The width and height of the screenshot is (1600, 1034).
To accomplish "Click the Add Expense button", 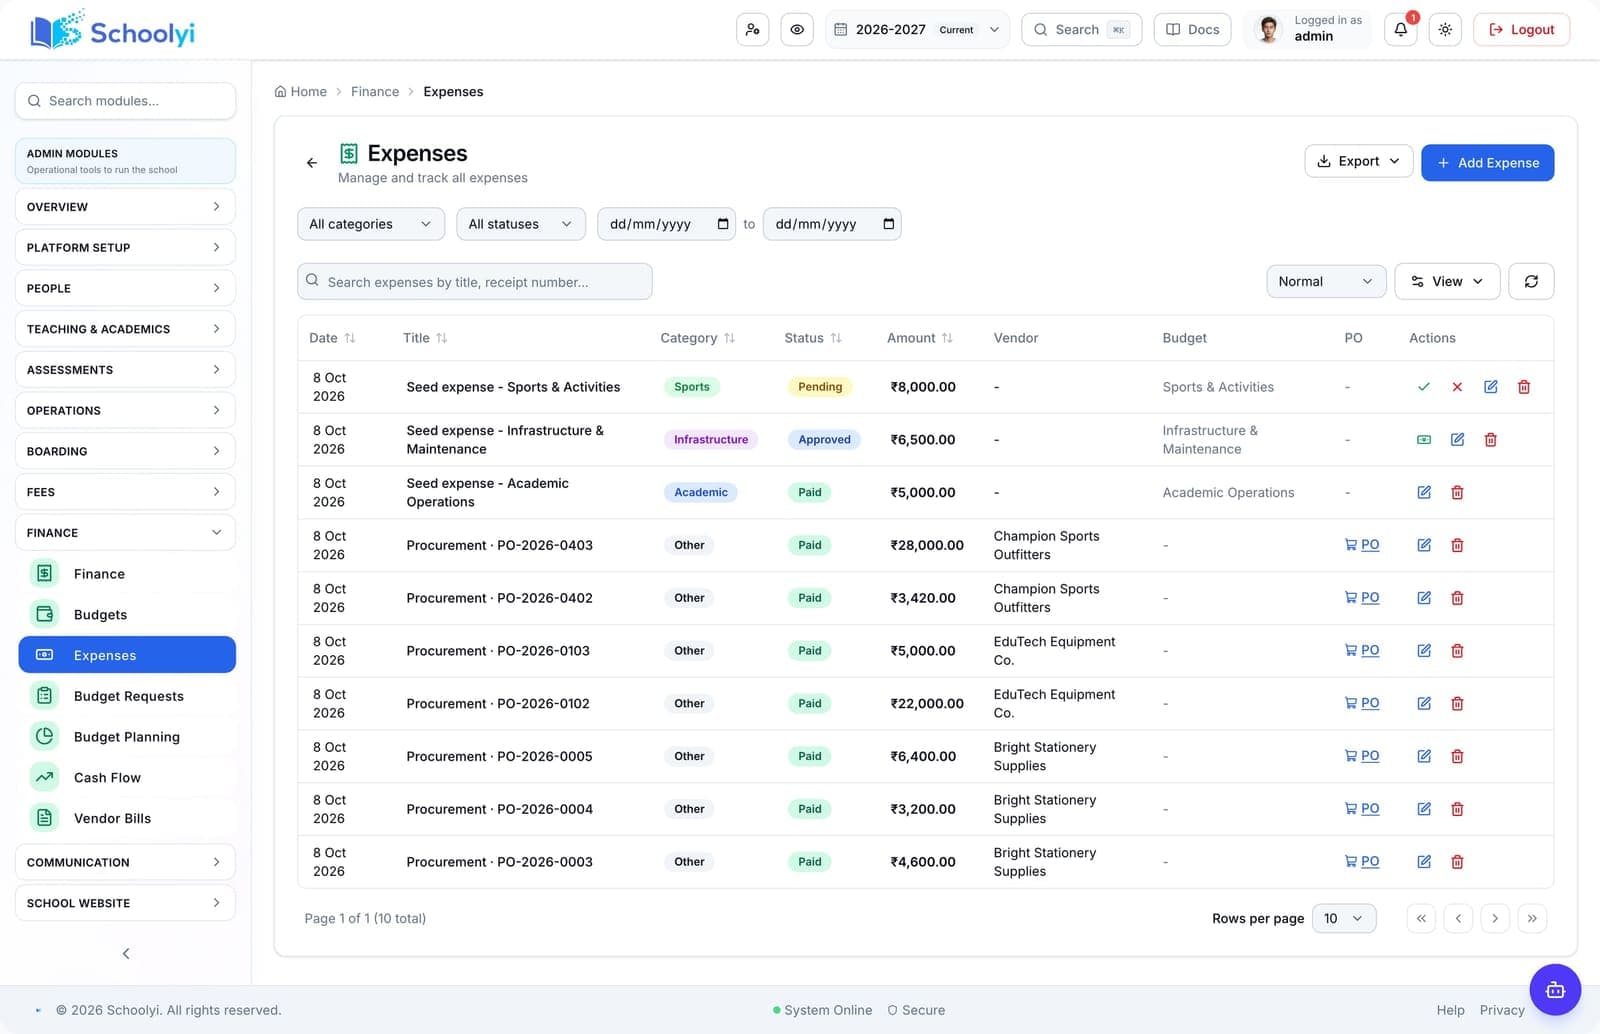I will (1487, 163).
